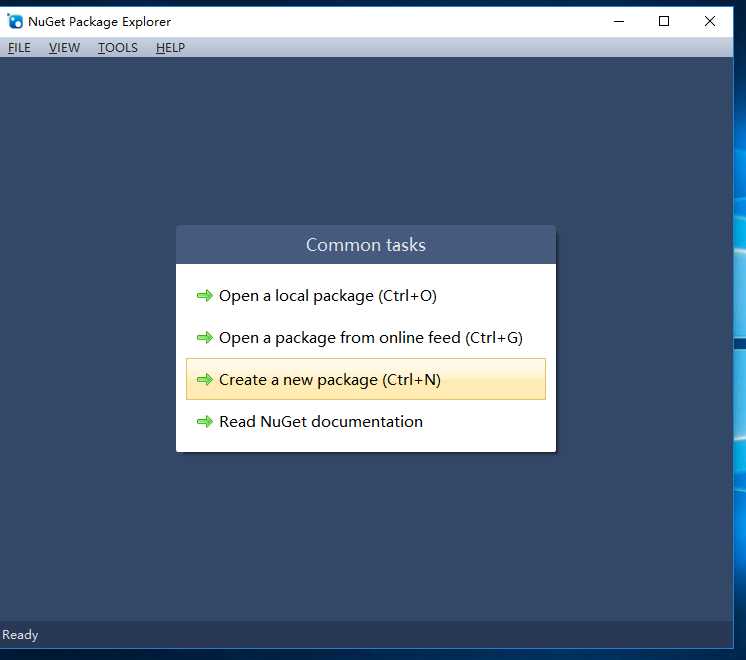
Task: Click green arrow beside online feed option
Action: coord(205,337)
